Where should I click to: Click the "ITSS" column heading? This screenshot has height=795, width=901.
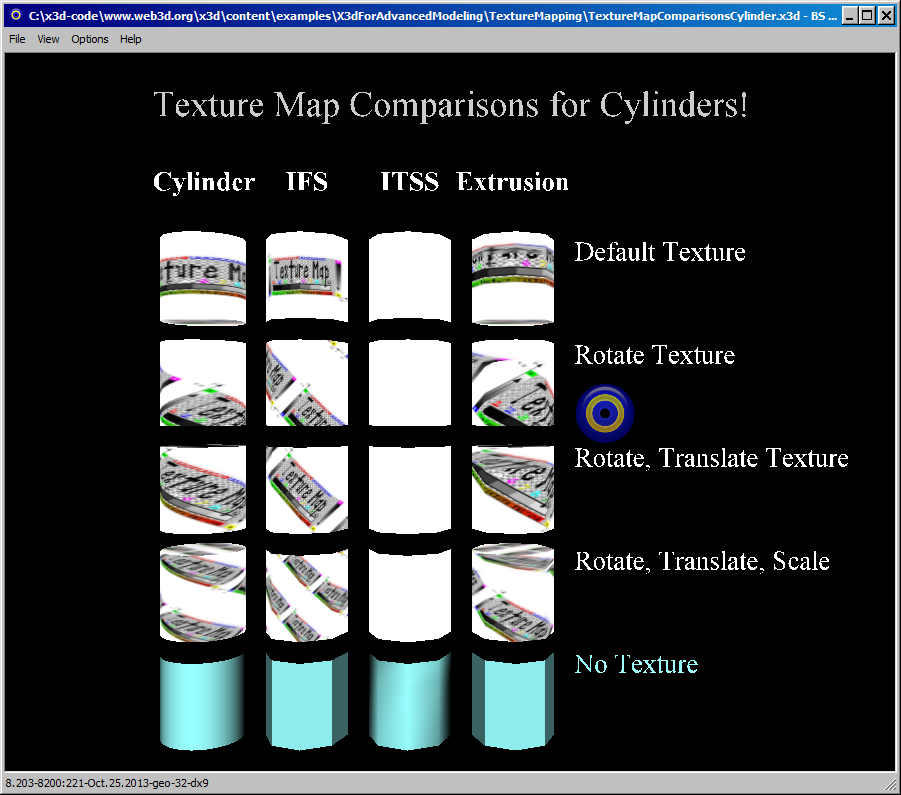click(x=410, y=182)
